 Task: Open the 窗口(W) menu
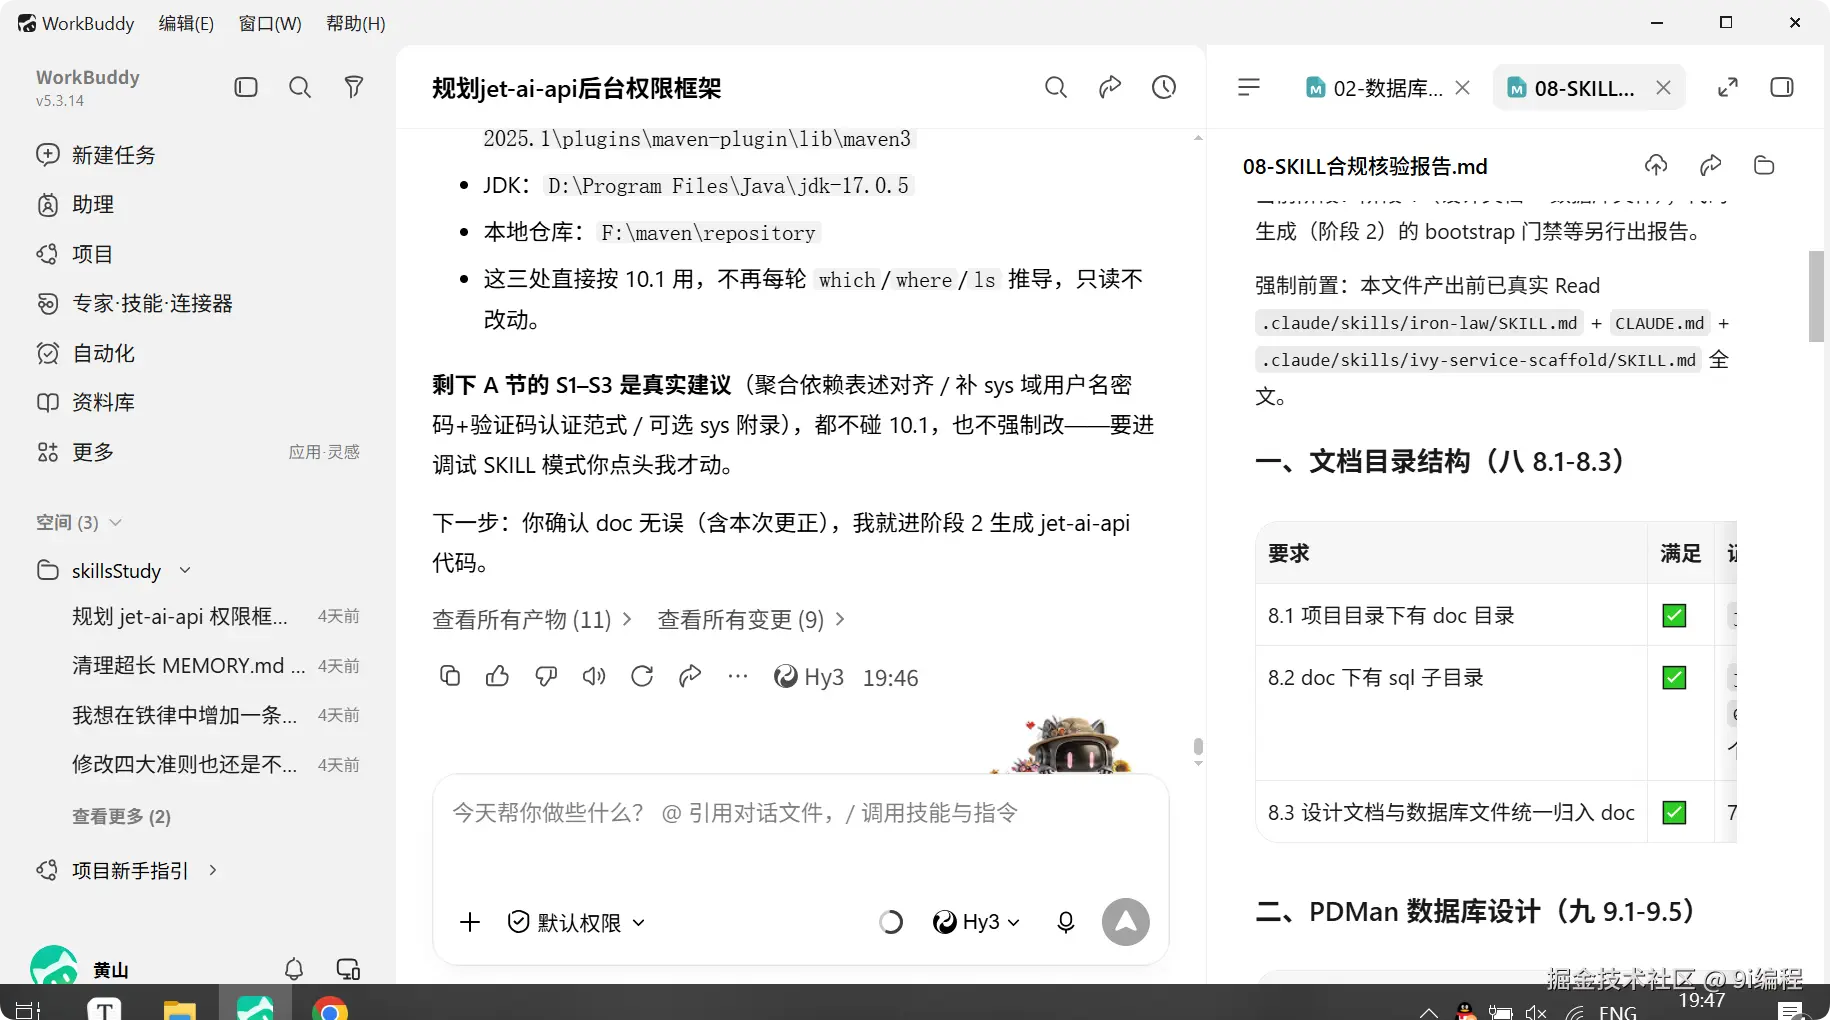(270, 23)
